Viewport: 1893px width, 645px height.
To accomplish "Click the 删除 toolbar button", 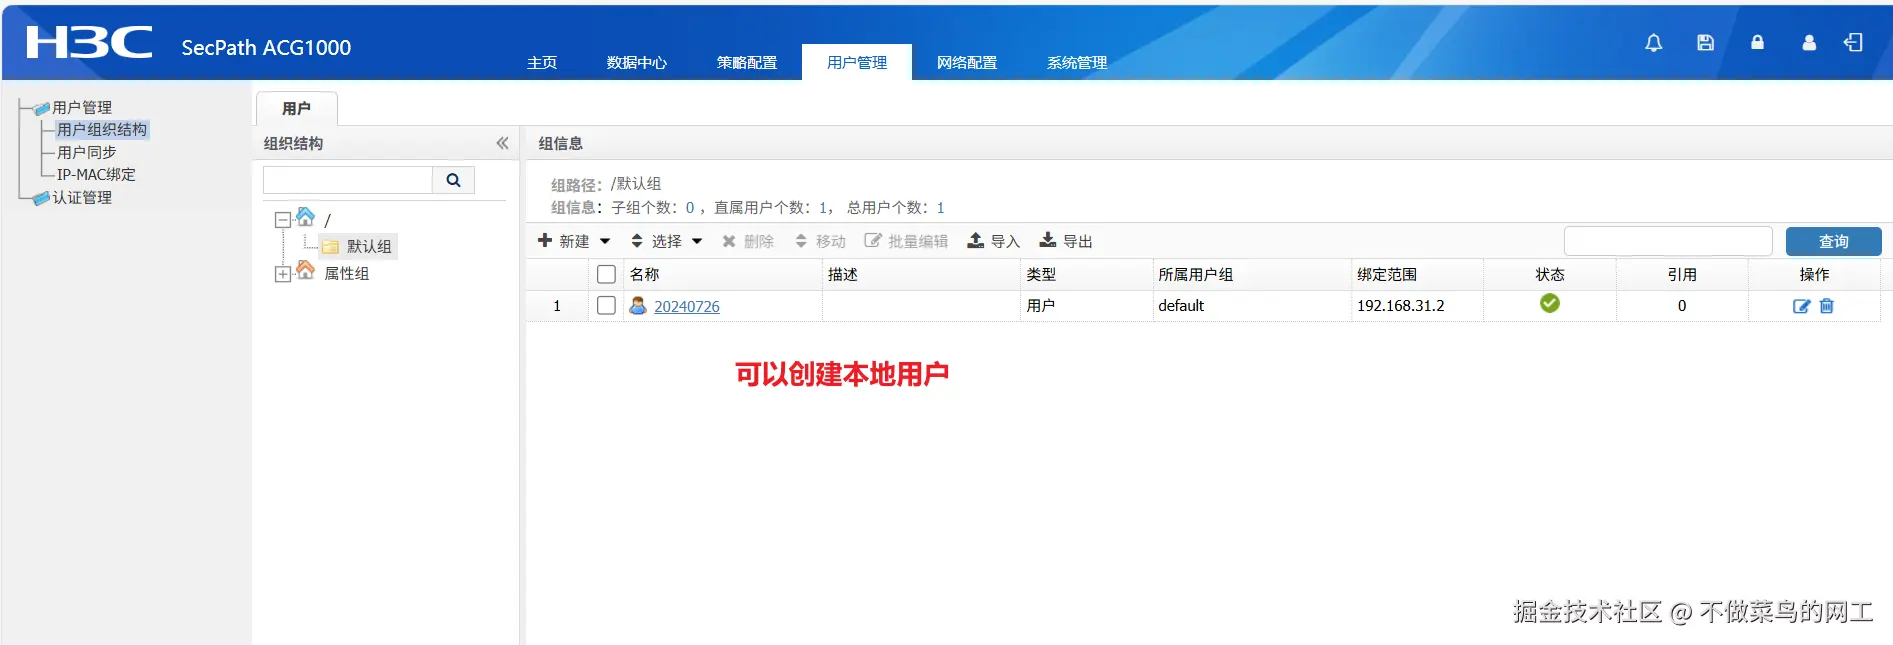I will coord(748,241).
